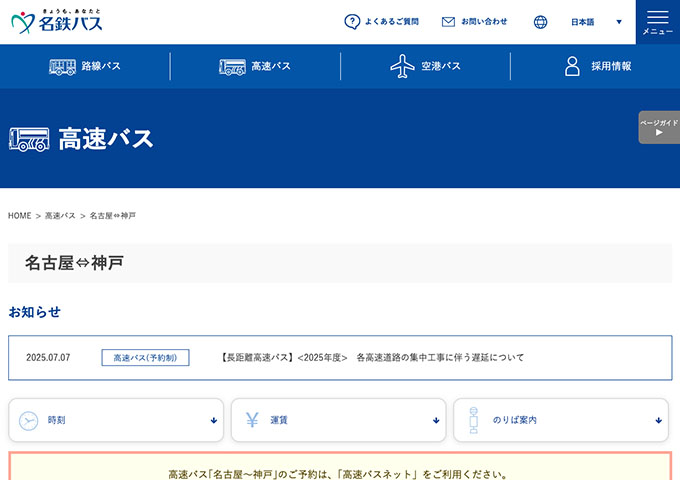Click the airplane airport bus icon
Screen dimensions: 680x480
(x=402, y=66)
